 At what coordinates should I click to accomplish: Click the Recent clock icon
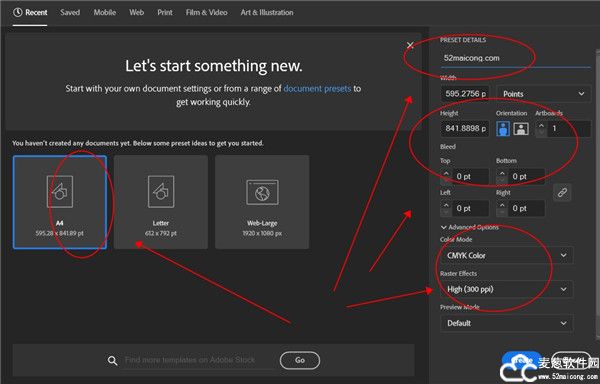click(18, 13)
